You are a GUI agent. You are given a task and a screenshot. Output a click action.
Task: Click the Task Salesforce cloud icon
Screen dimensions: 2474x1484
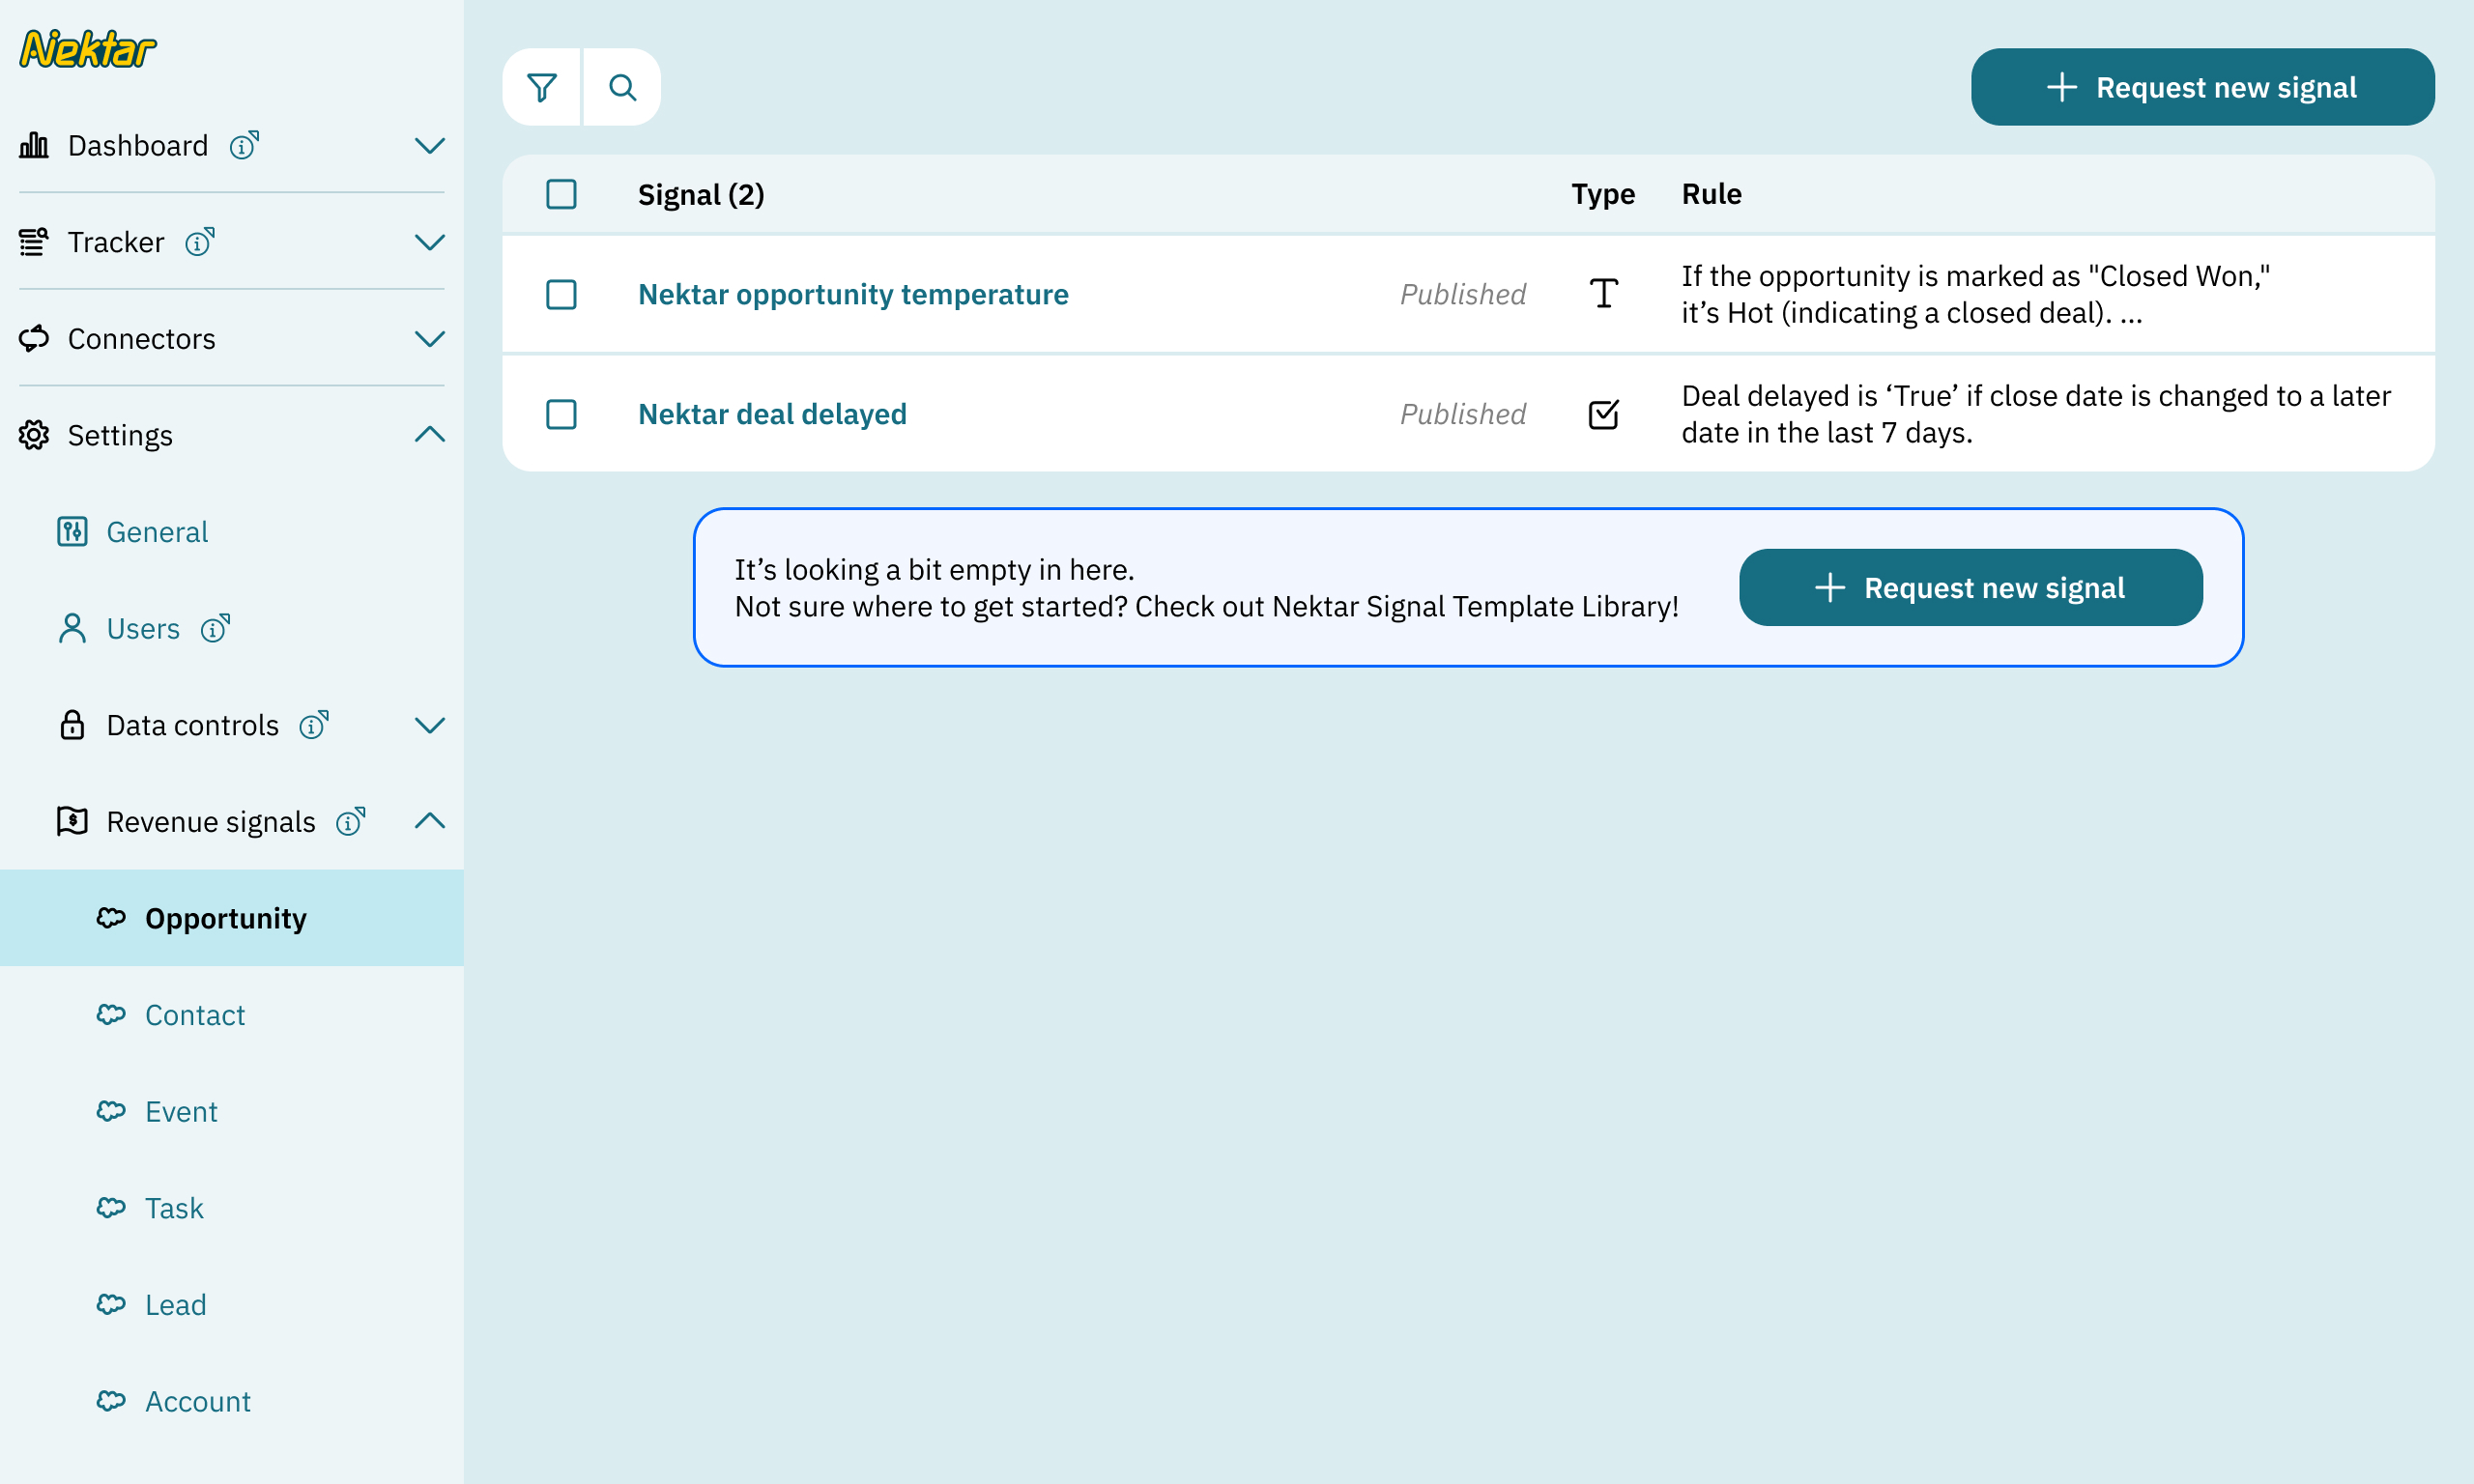coord(111,1207)
